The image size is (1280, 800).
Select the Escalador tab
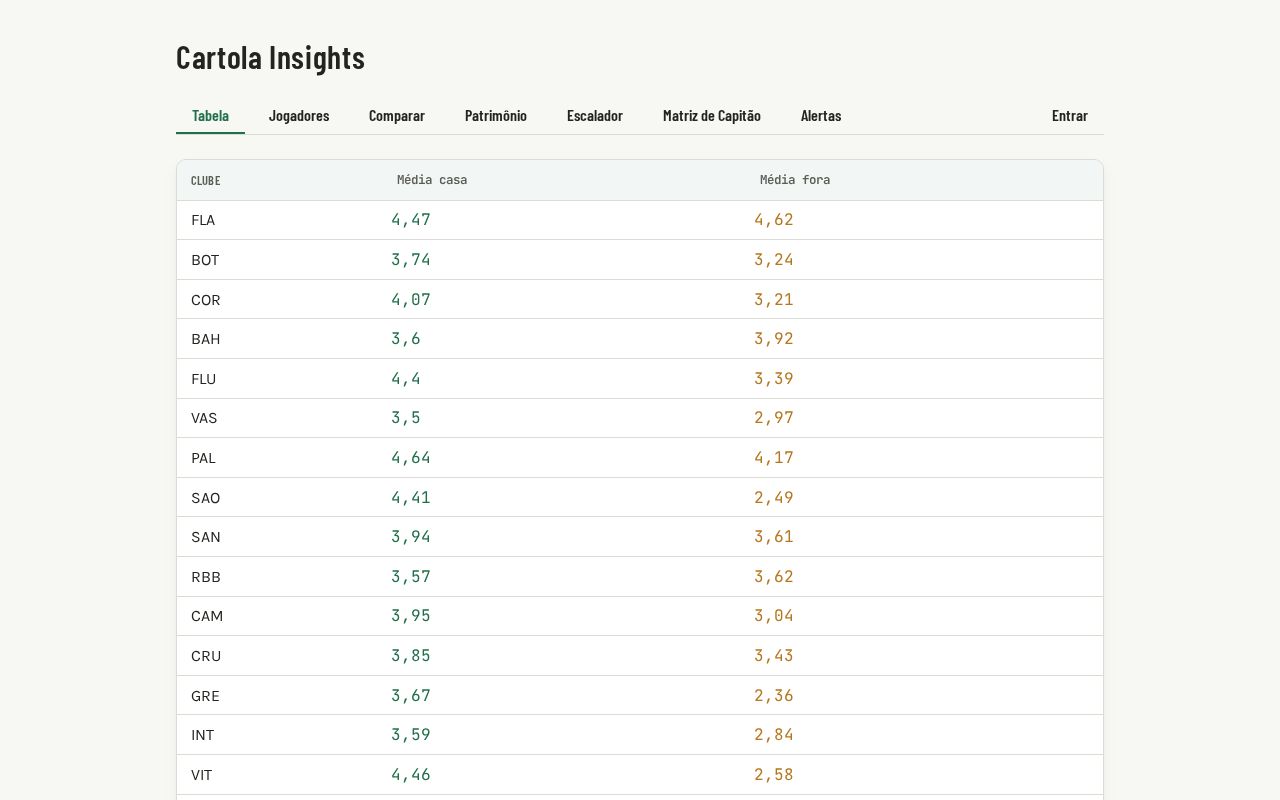click(x=595, y=116)
